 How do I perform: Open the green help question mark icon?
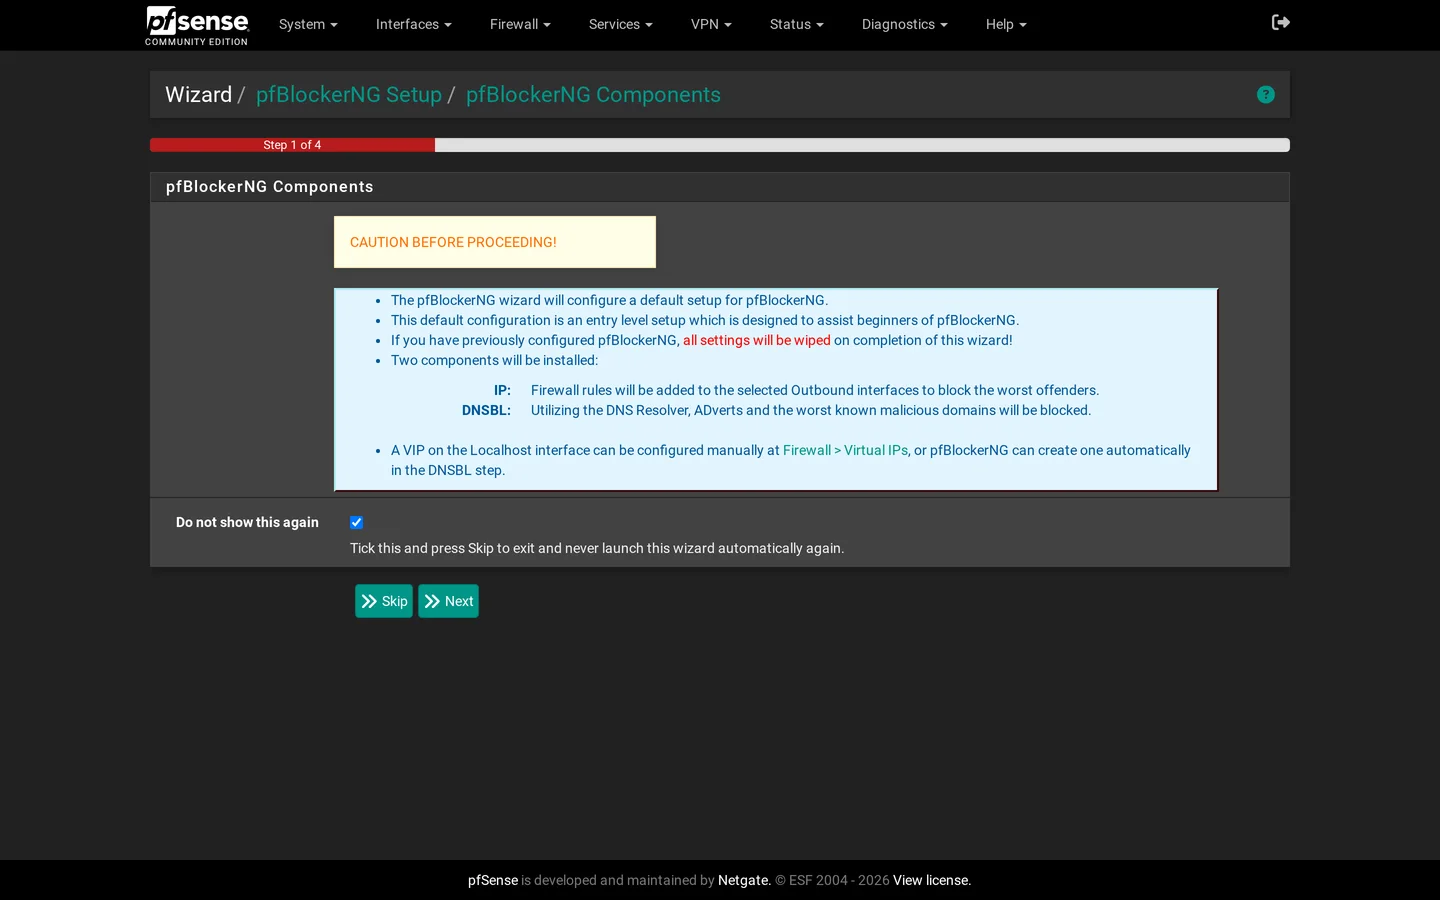[1266, 94]
